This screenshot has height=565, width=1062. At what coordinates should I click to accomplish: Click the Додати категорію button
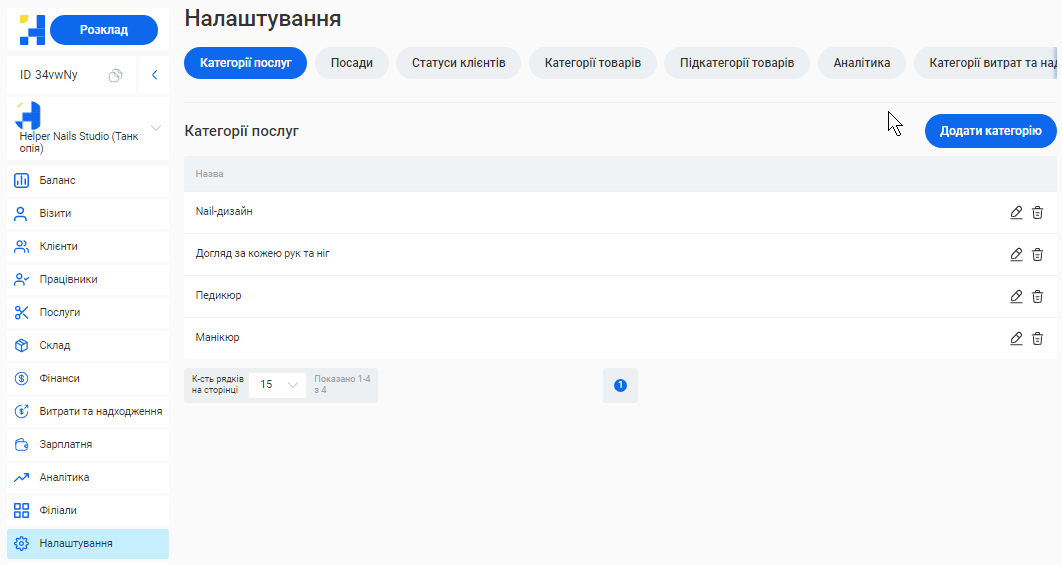pos(990,131)
